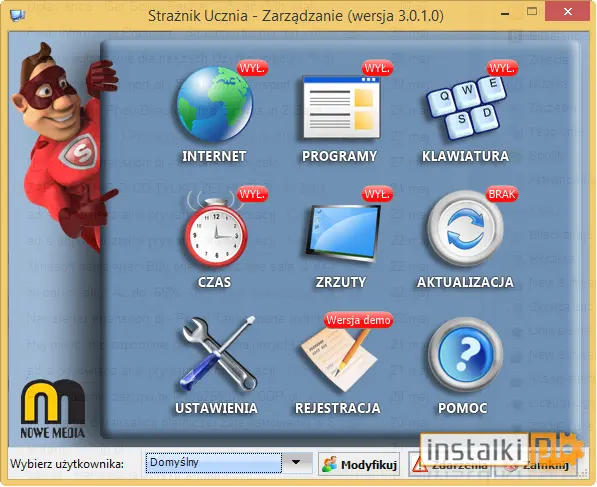Click the WYŁ. badge on Programy

coord(377,68)
